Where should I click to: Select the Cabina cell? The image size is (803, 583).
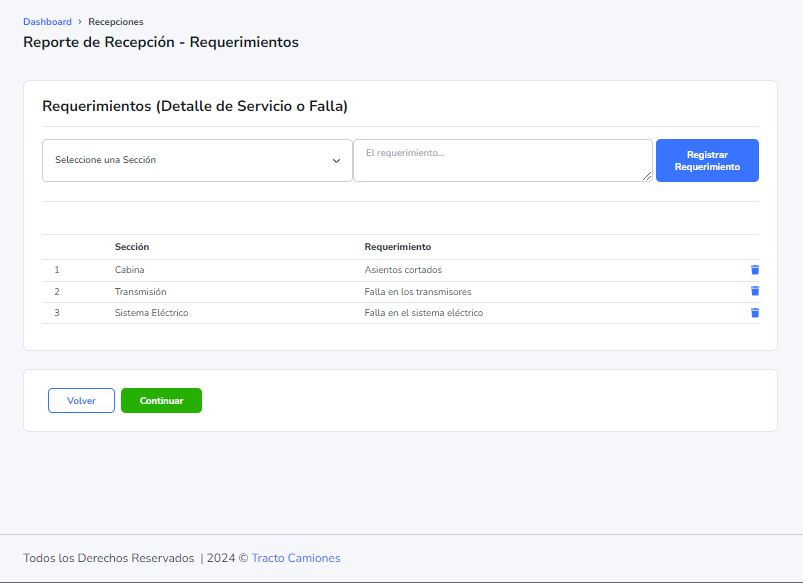coord(130,270)
